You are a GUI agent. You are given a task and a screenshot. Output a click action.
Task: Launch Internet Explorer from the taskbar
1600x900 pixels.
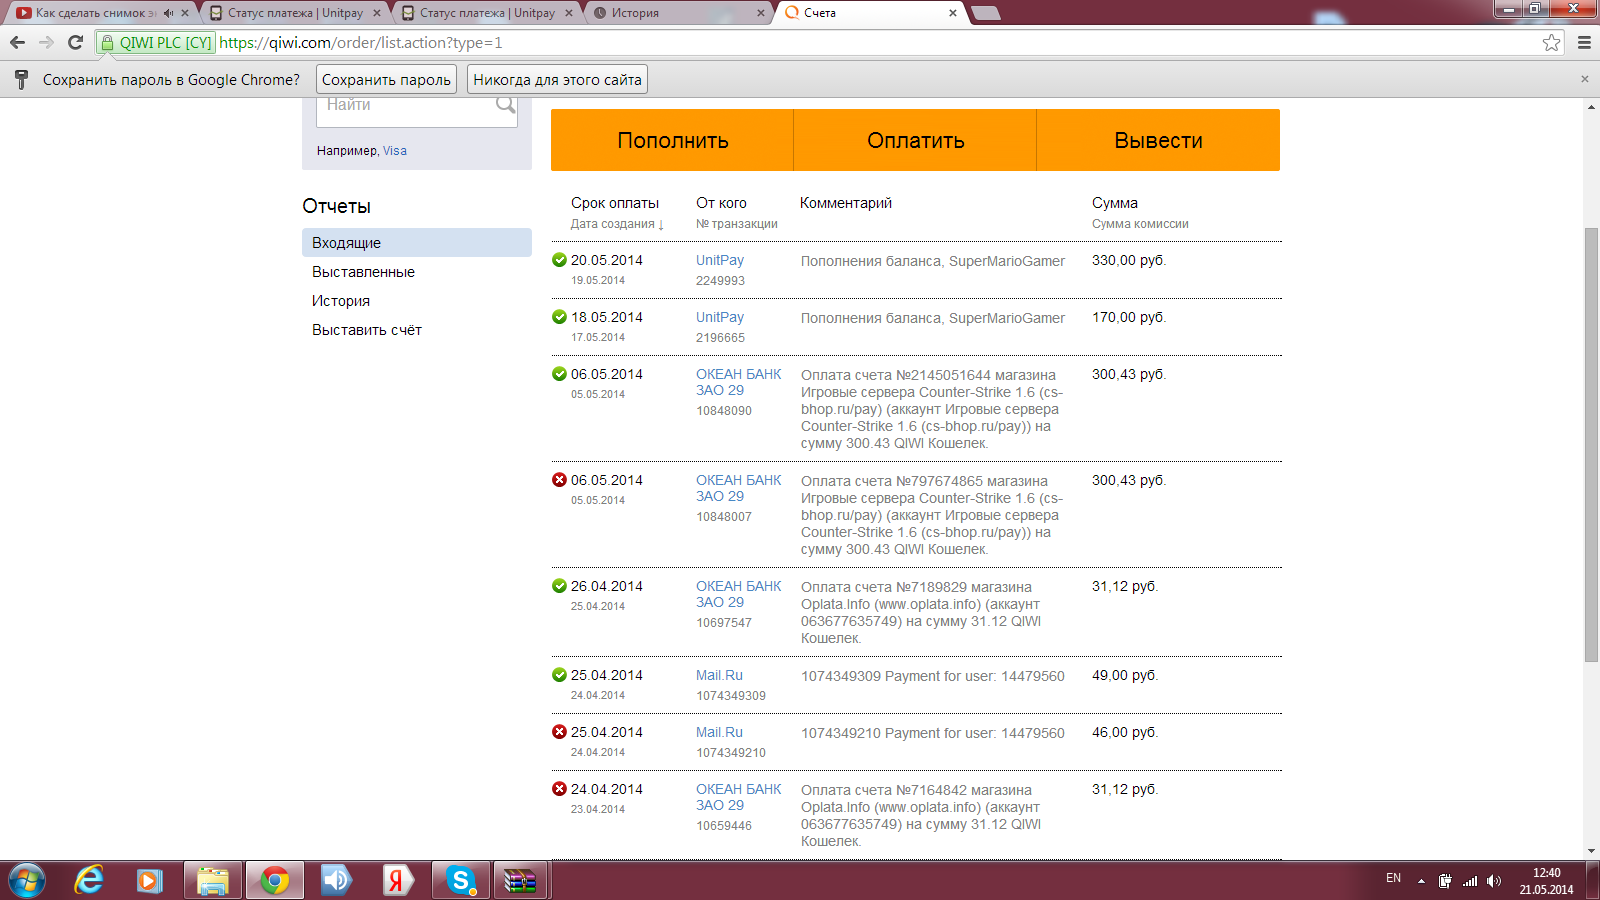tap(89, 880)
